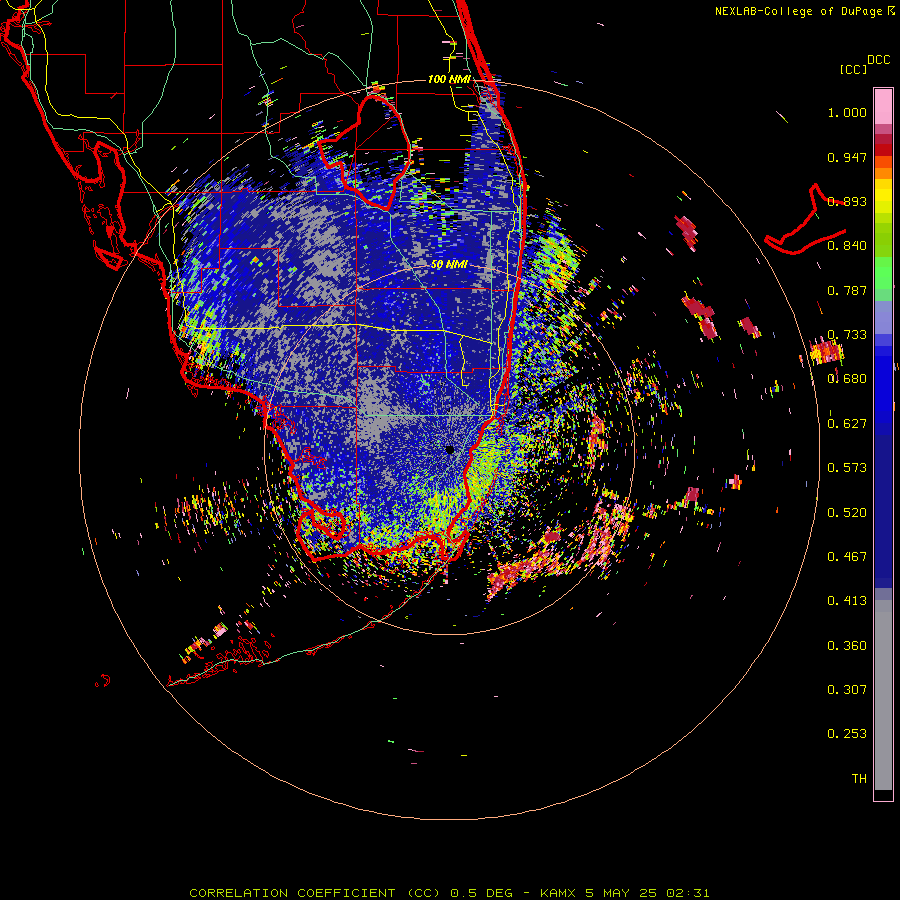This screenshot has width=900, height=900.
Task: Click the 0.893 scale value
Action: click(847, 201)
